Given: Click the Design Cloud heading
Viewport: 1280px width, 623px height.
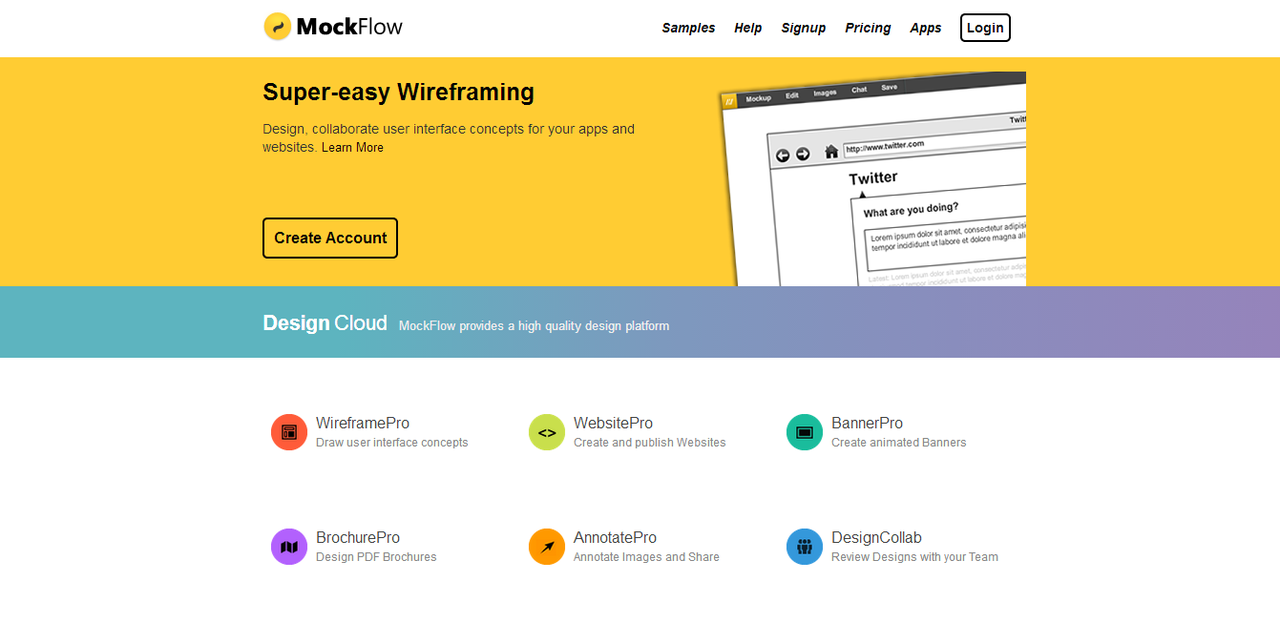Looking at the screenshot, I should pos(325,323).
